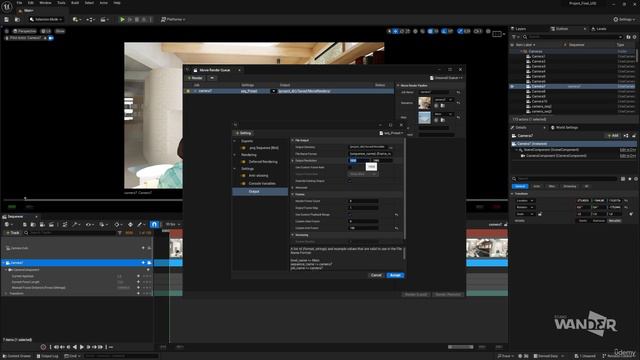The image size is (640, 360).
Task: Collapse the Cameras folder in the Outliner
Action: click(521, 51)
